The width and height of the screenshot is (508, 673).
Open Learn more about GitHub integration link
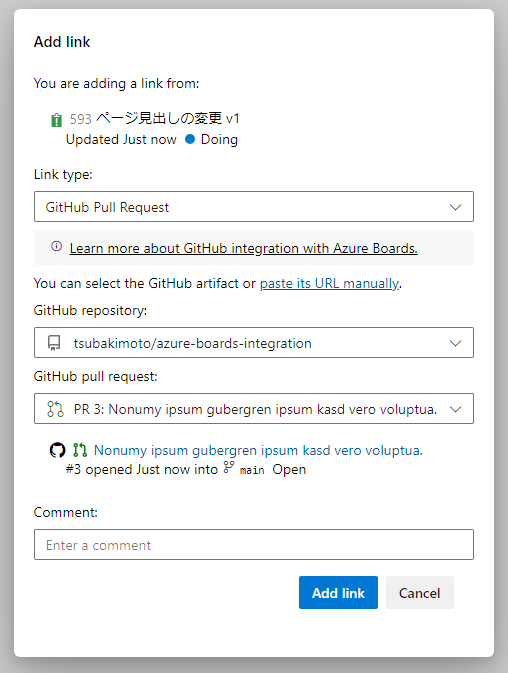[x=243, y=248]
